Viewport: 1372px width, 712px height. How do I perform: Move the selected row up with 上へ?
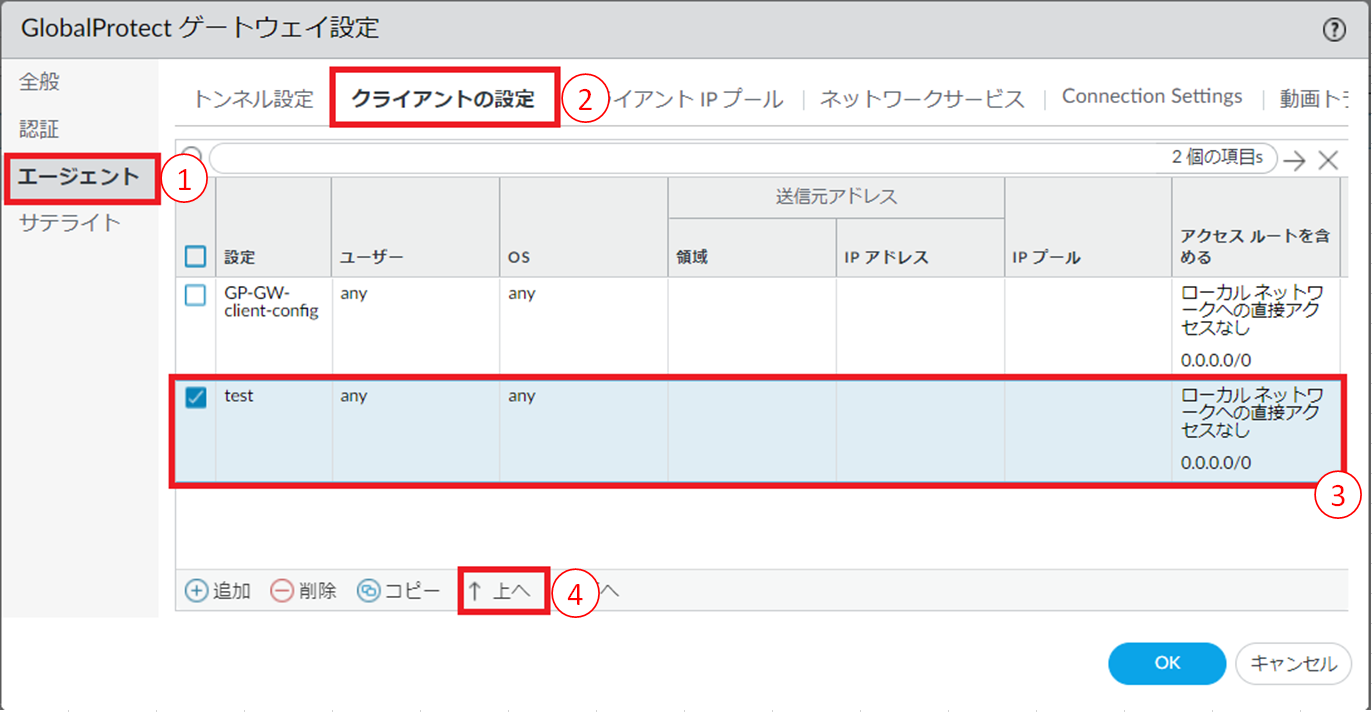502,591
